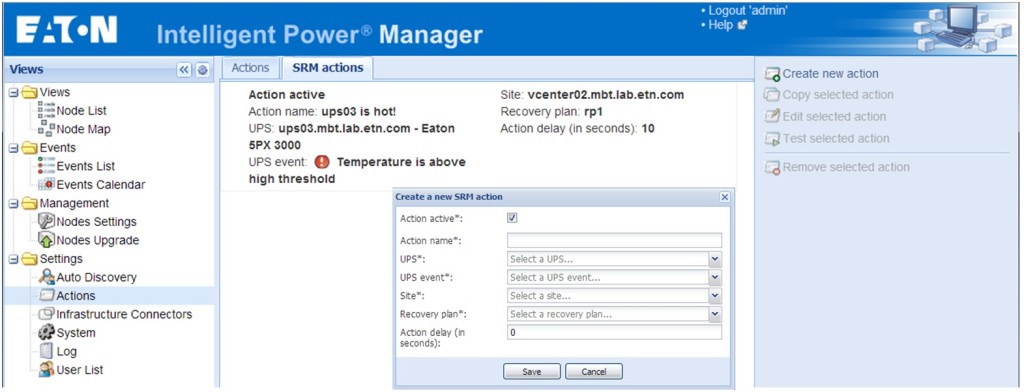Click the Save button in dialog
The height and width of the screenshot is (392, 1024).
532,372
